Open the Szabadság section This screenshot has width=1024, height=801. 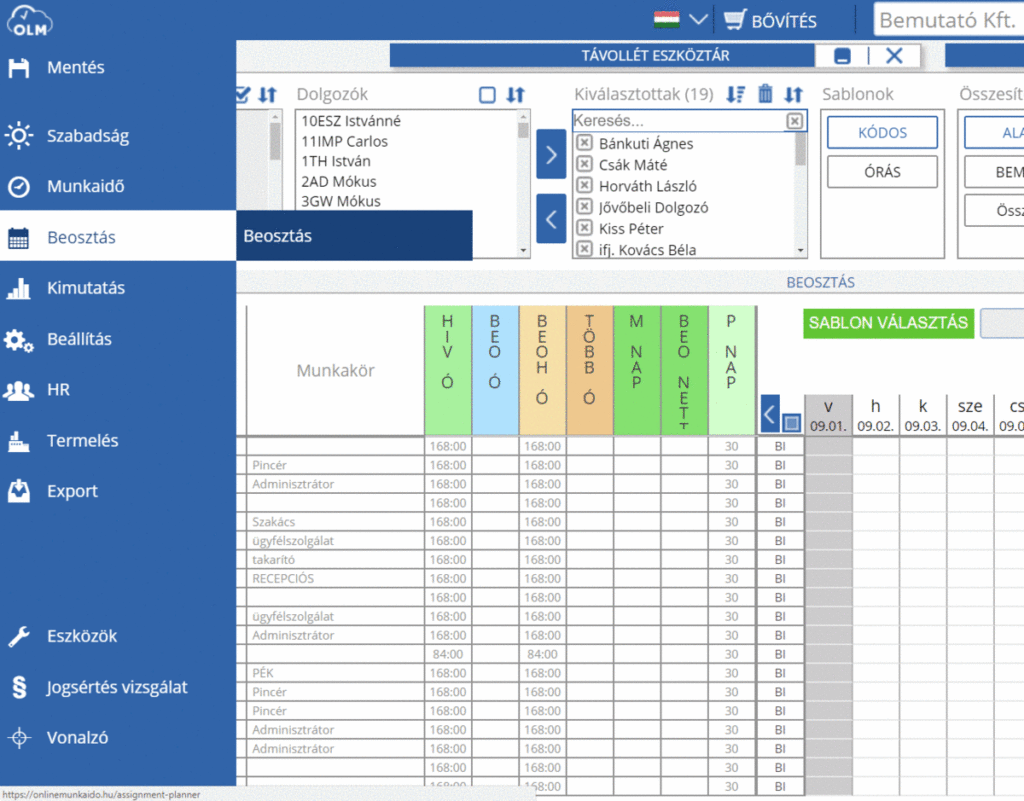(x=88, y=136)
